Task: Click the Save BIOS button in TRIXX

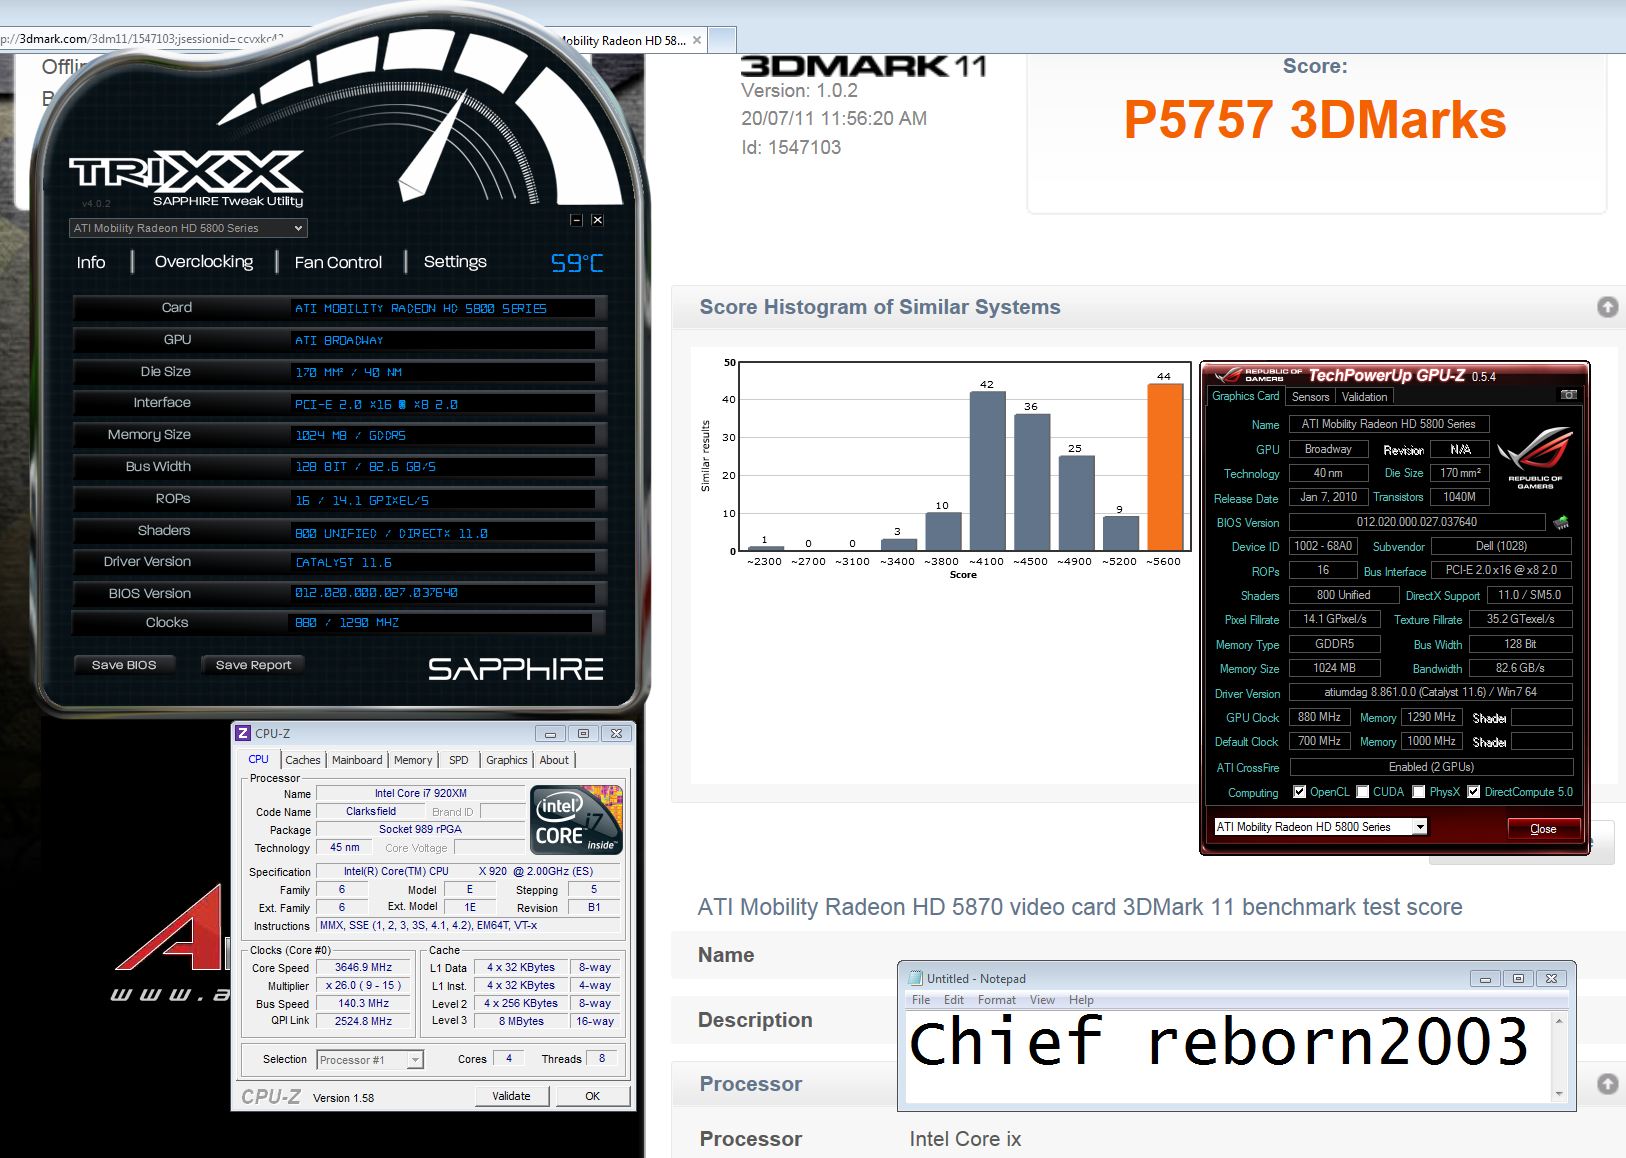Action: (x=124, y=665)
